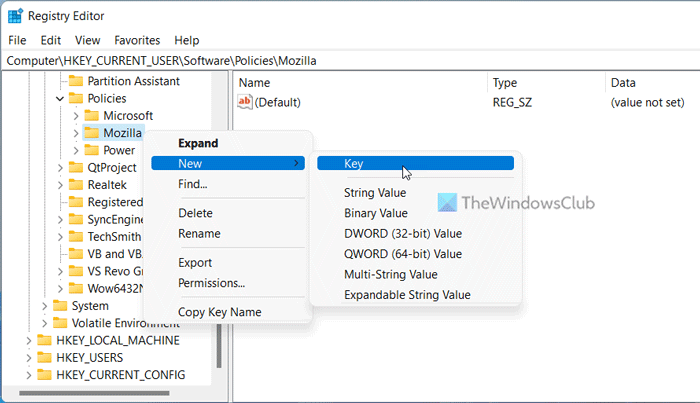This screenshot has width=700, height=403.
Task: Click the QtProject folder icon
Action: 76,167
